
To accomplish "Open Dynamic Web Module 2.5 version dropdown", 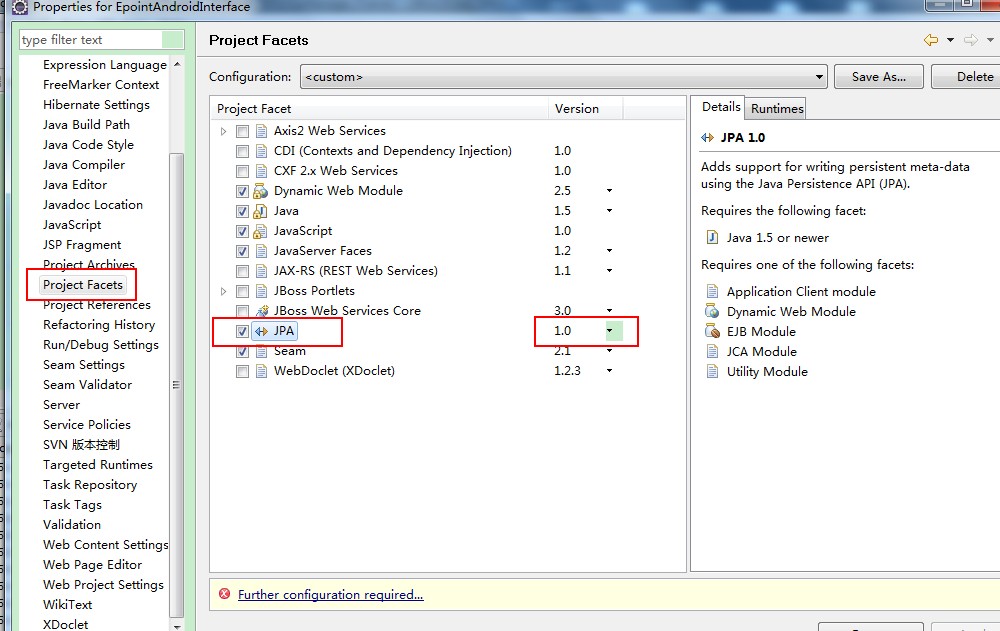I will coord(610,191).
